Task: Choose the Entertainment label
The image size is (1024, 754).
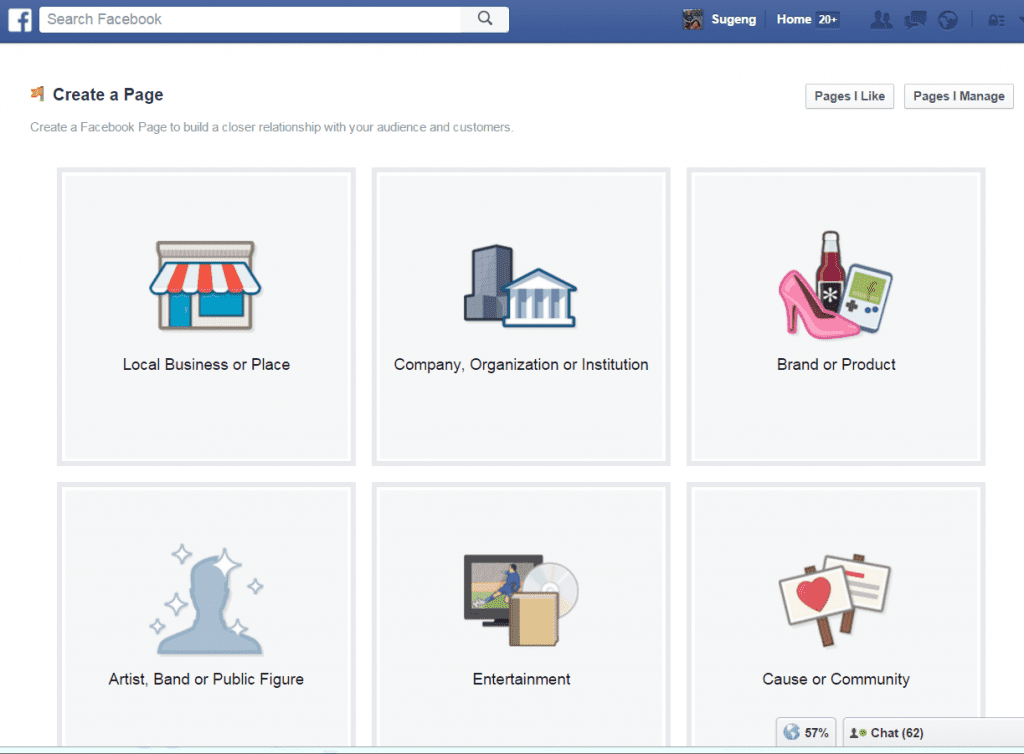Action: pos(521,679)
